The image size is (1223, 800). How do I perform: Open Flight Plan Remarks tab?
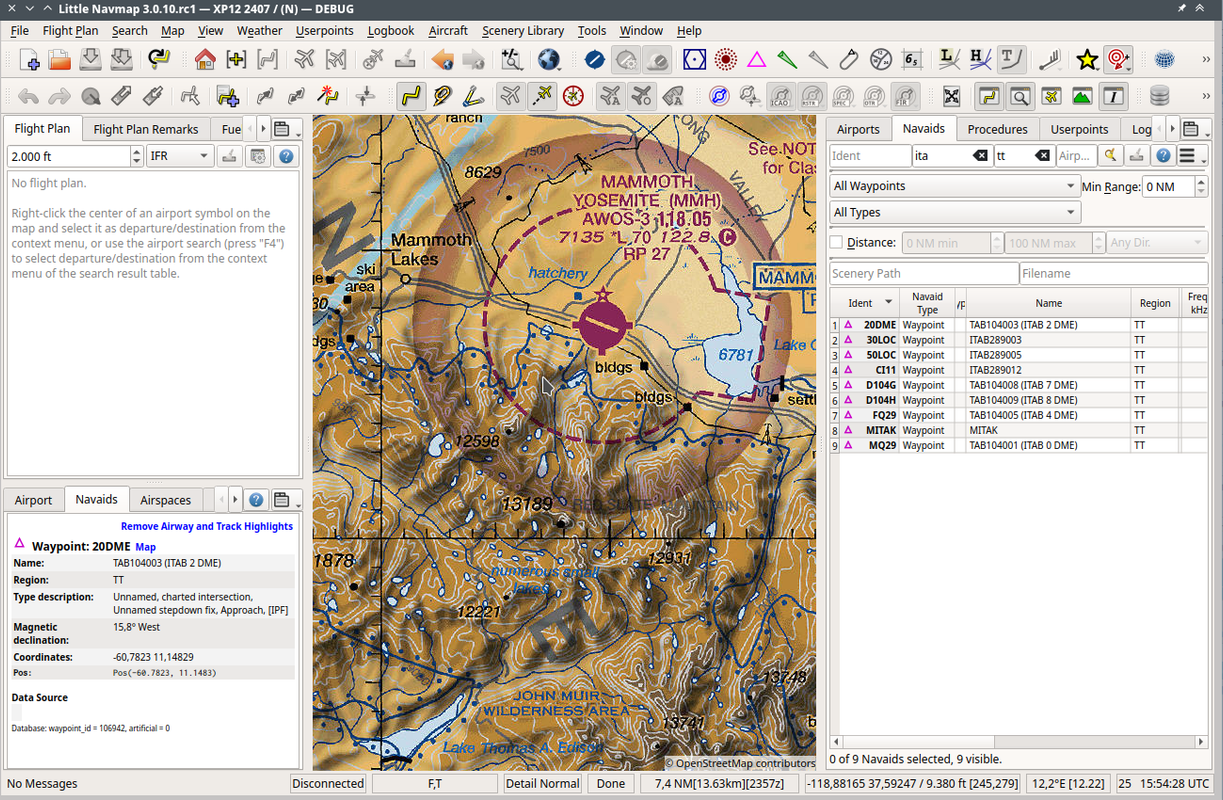pos(146,129)
